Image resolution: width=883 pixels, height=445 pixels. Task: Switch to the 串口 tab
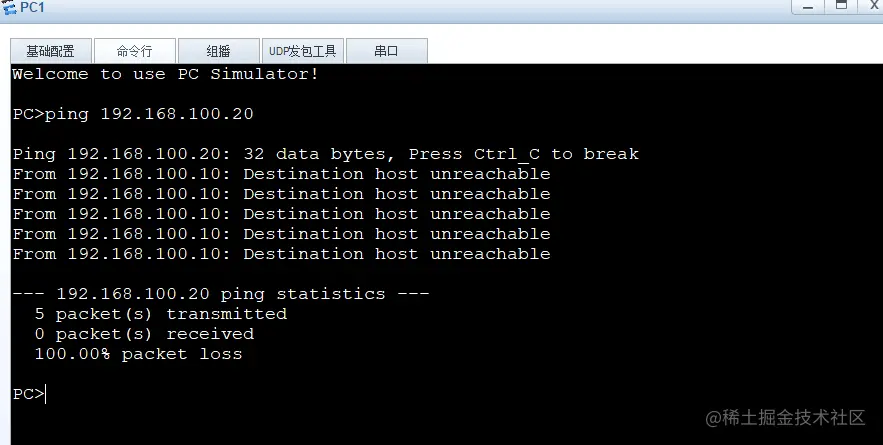(x=386, y=51)
